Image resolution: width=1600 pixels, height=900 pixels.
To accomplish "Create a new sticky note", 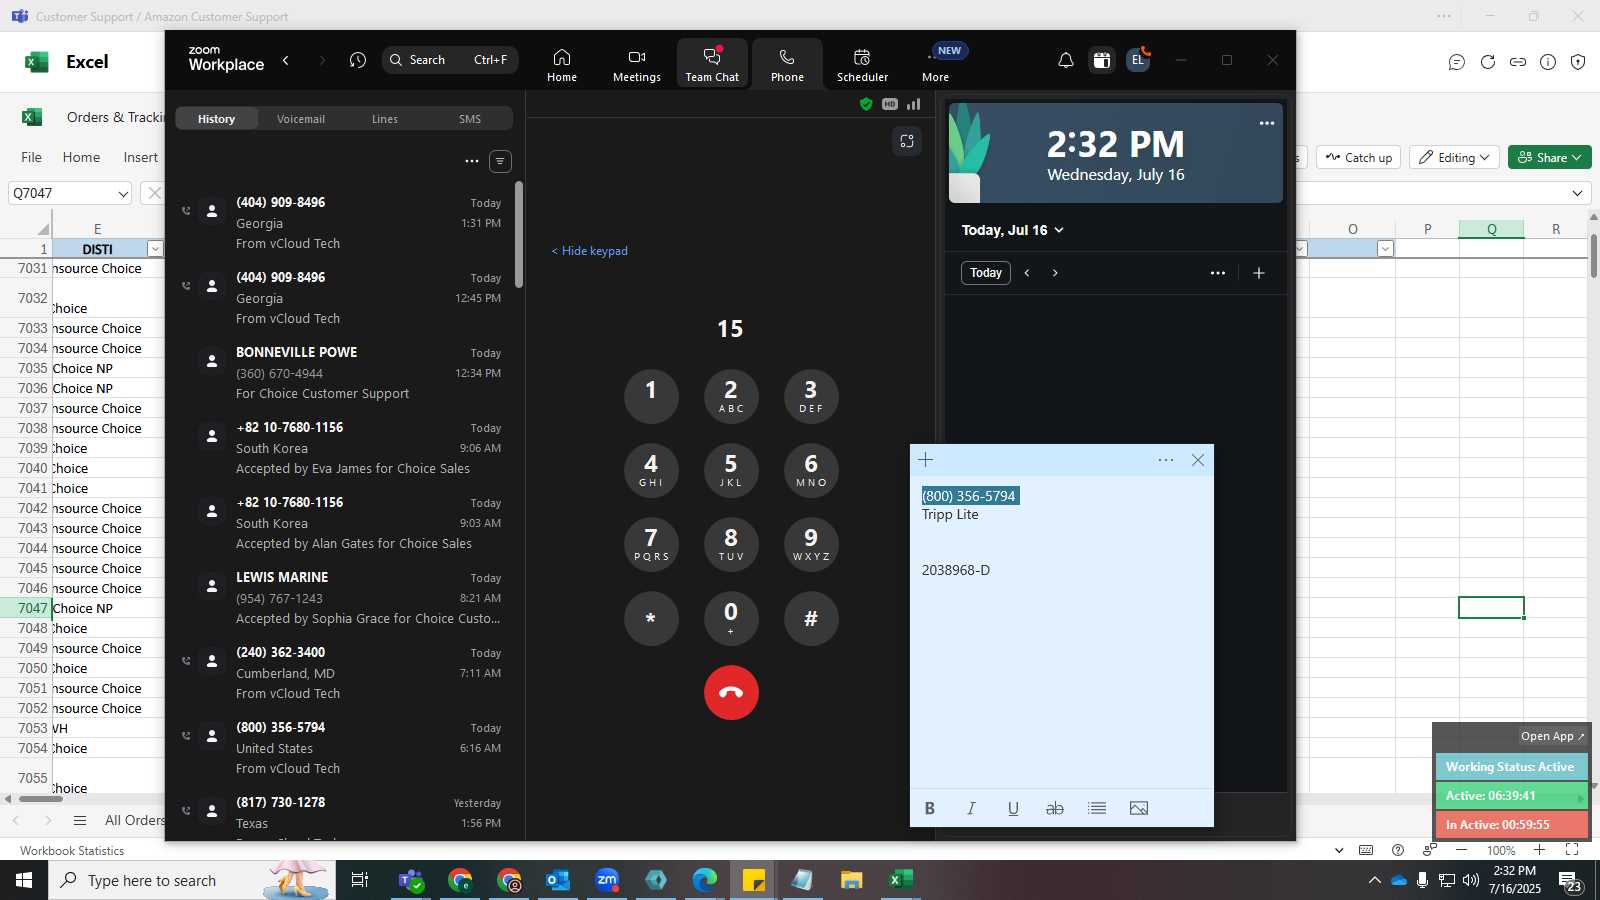I will [x=926, y=460].
